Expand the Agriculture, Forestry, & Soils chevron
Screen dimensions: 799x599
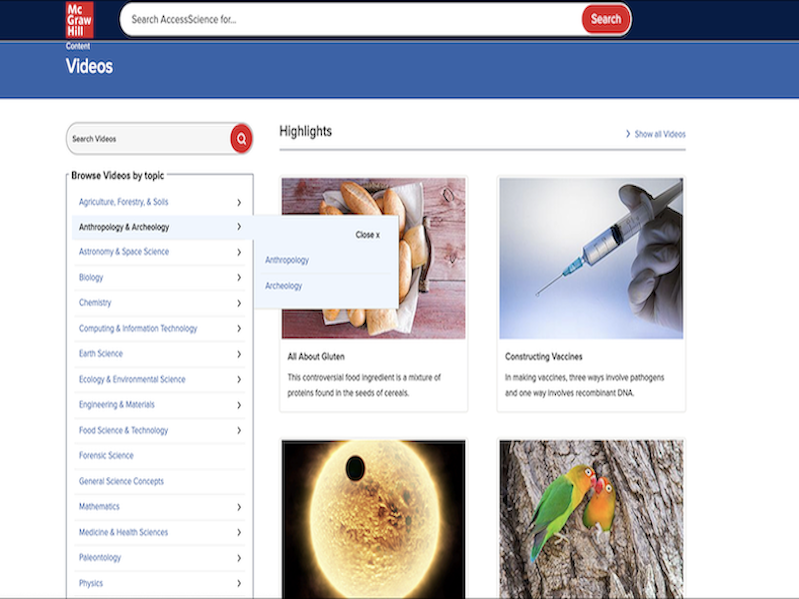[239, 202]
